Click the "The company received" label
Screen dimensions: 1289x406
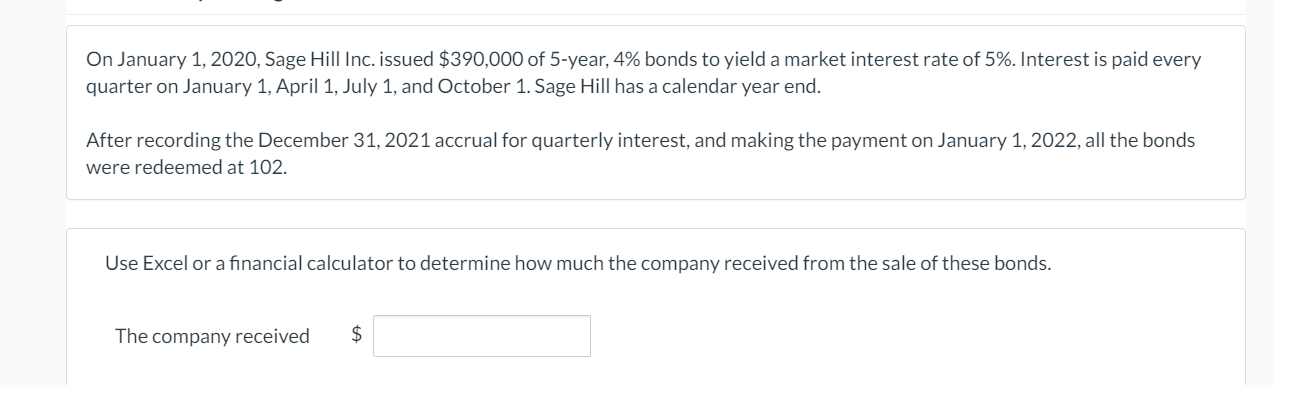pos(212,336)
